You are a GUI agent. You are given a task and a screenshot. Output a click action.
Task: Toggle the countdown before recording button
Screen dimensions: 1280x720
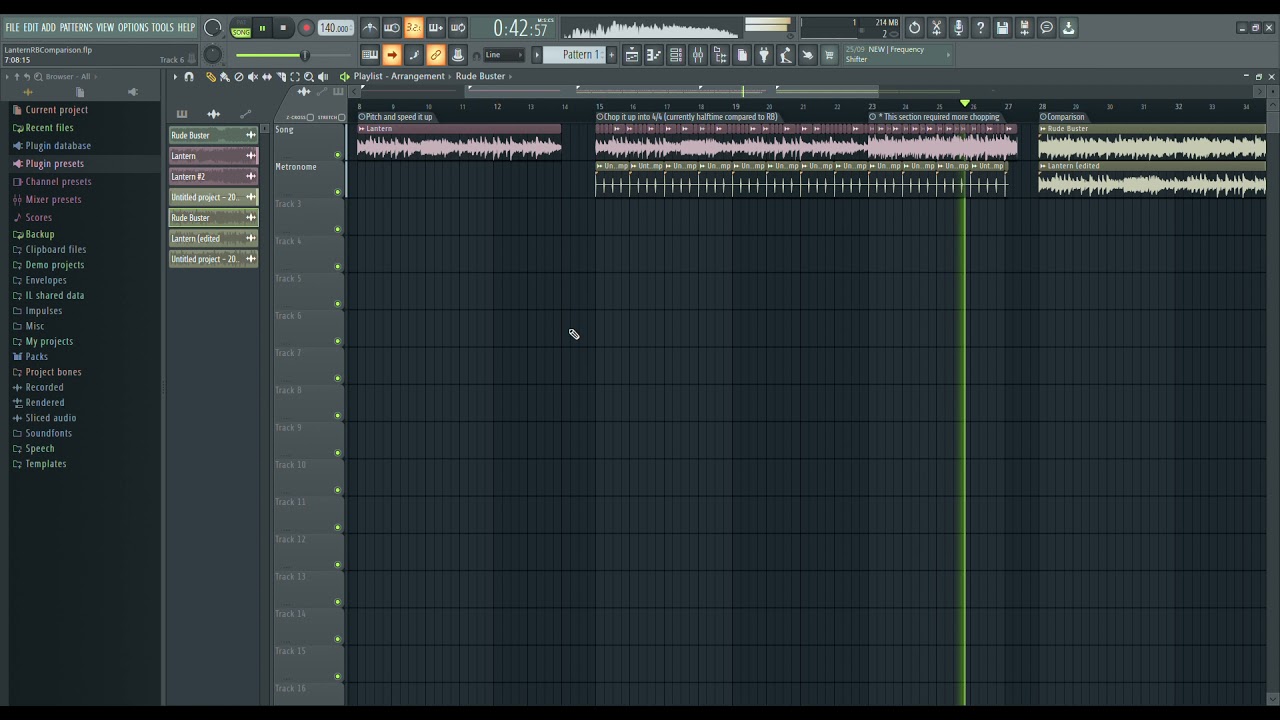[414, 28]
